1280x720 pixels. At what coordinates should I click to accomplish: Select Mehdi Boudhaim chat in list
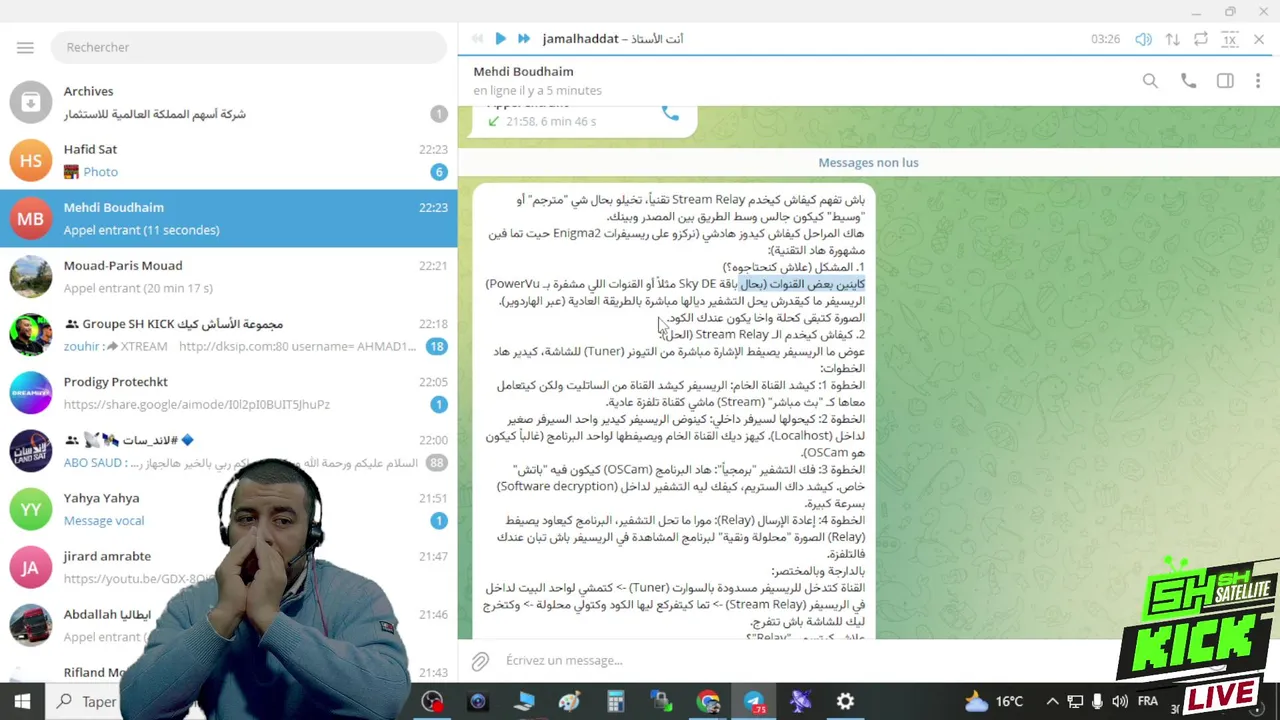tap(229, 218)
